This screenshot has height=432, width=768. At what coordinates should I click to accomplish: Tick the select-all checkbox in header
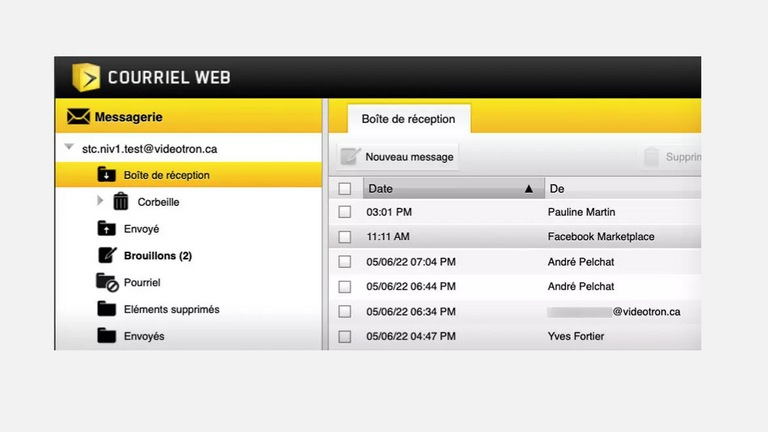[x=345, y=189]
